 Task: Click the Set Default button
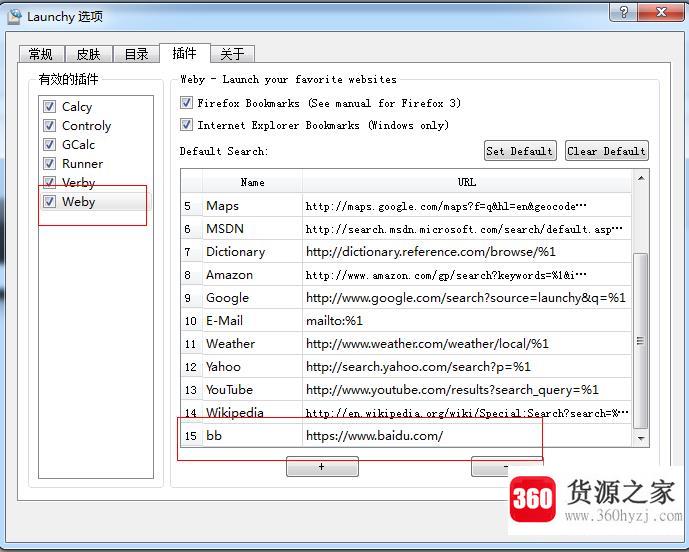520,151
